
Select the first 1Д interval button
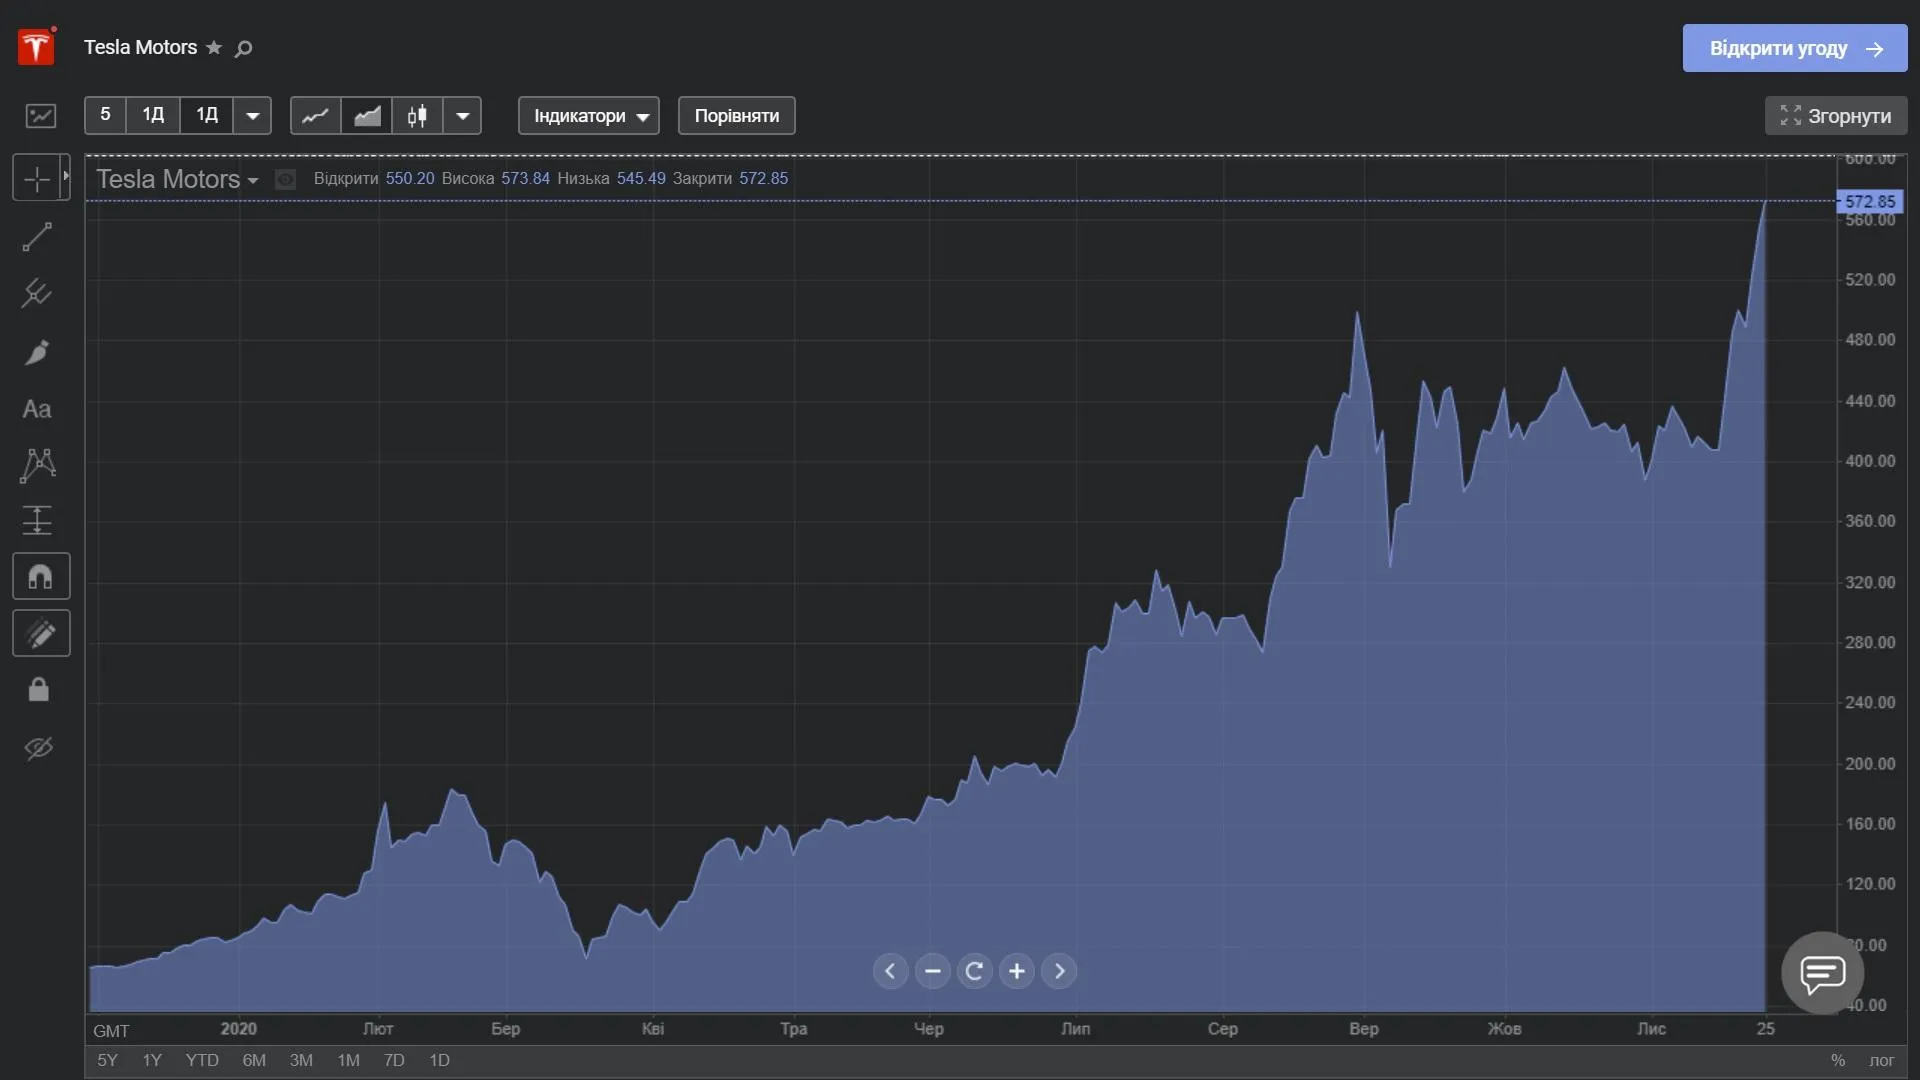click(x=153, y=116)
